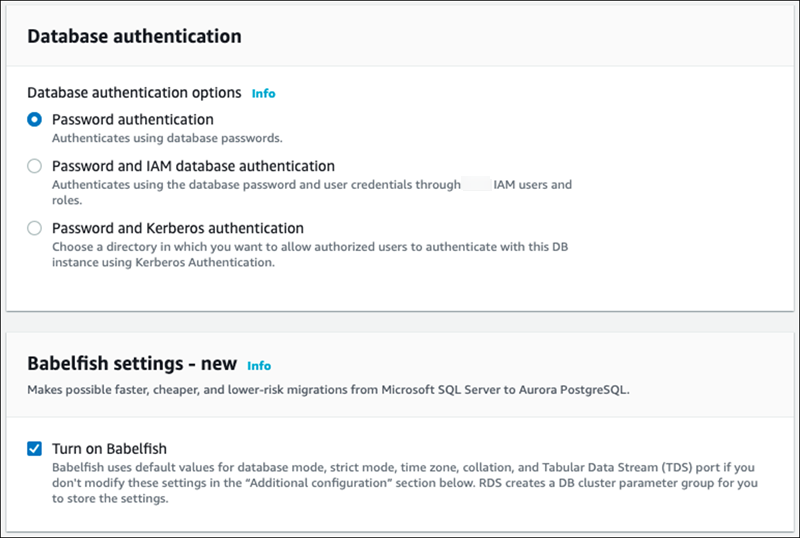Click the 'Password and Kerberos authentication' label text
This screenshot has height=538, width=800.
tap(177, 228)
